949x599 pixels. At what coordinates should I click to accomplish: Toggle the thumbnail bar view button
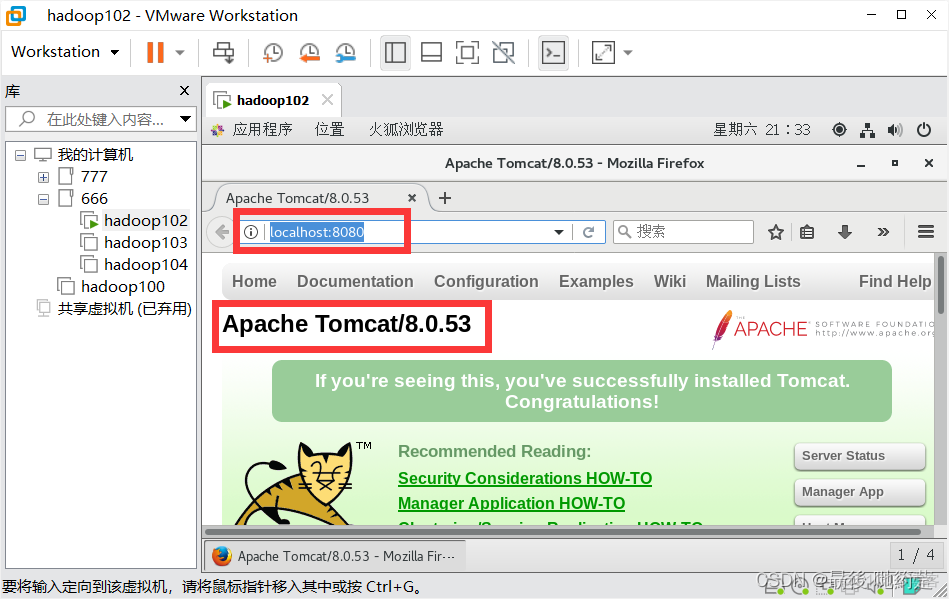click(432, 52)
